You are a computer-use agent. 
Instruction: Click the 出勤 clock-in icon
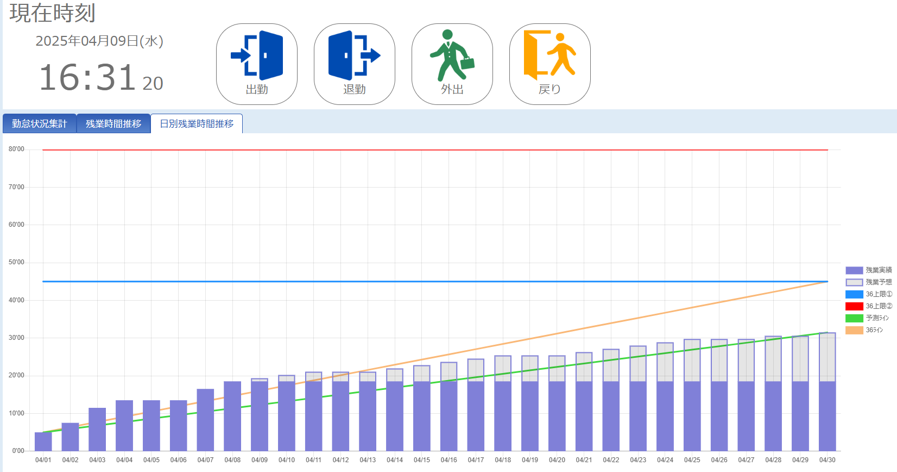point(257,63)
